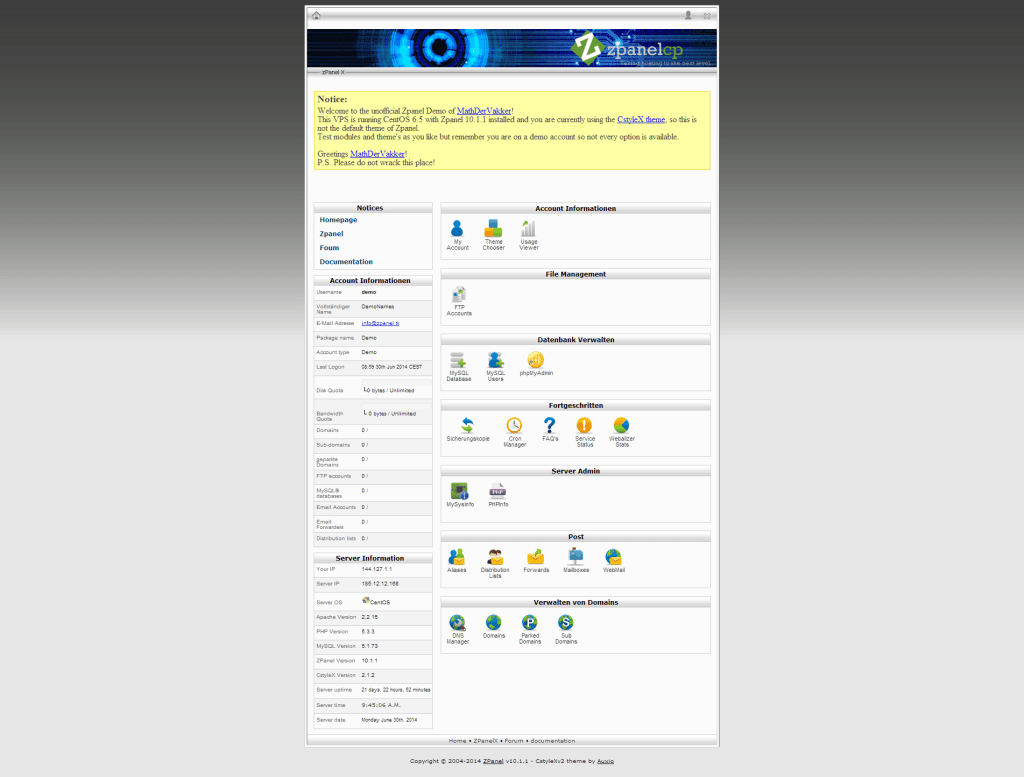Screen dimensions: 1024x777
Task: Click the info@zpanel.tl email address
Action: tap(380, 323)
